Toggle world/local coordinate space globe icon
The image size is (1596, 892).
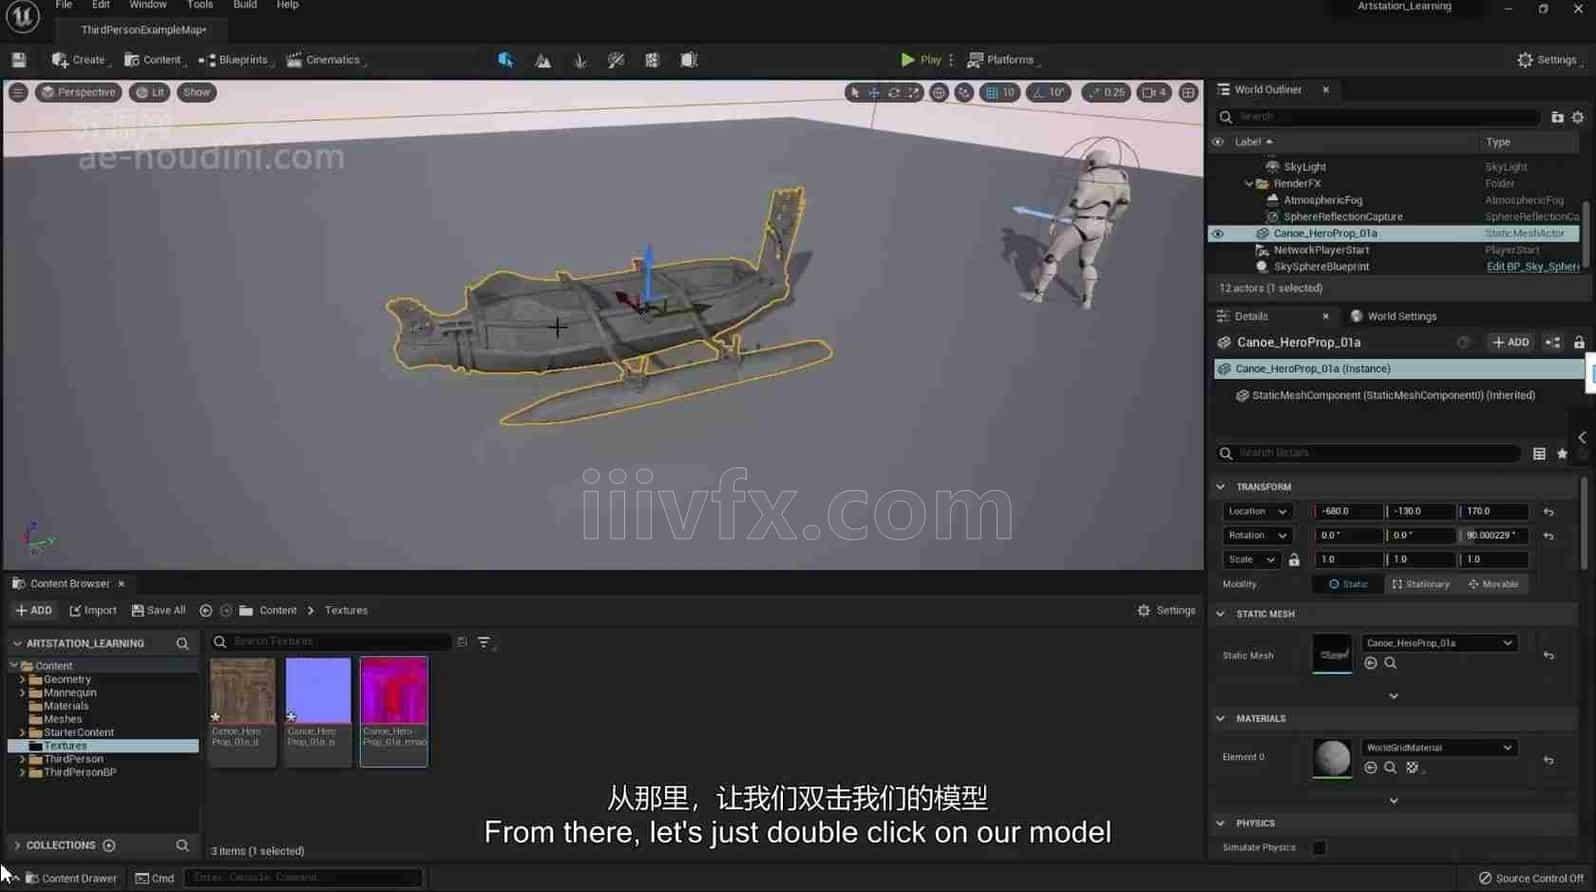pos(939,92)
